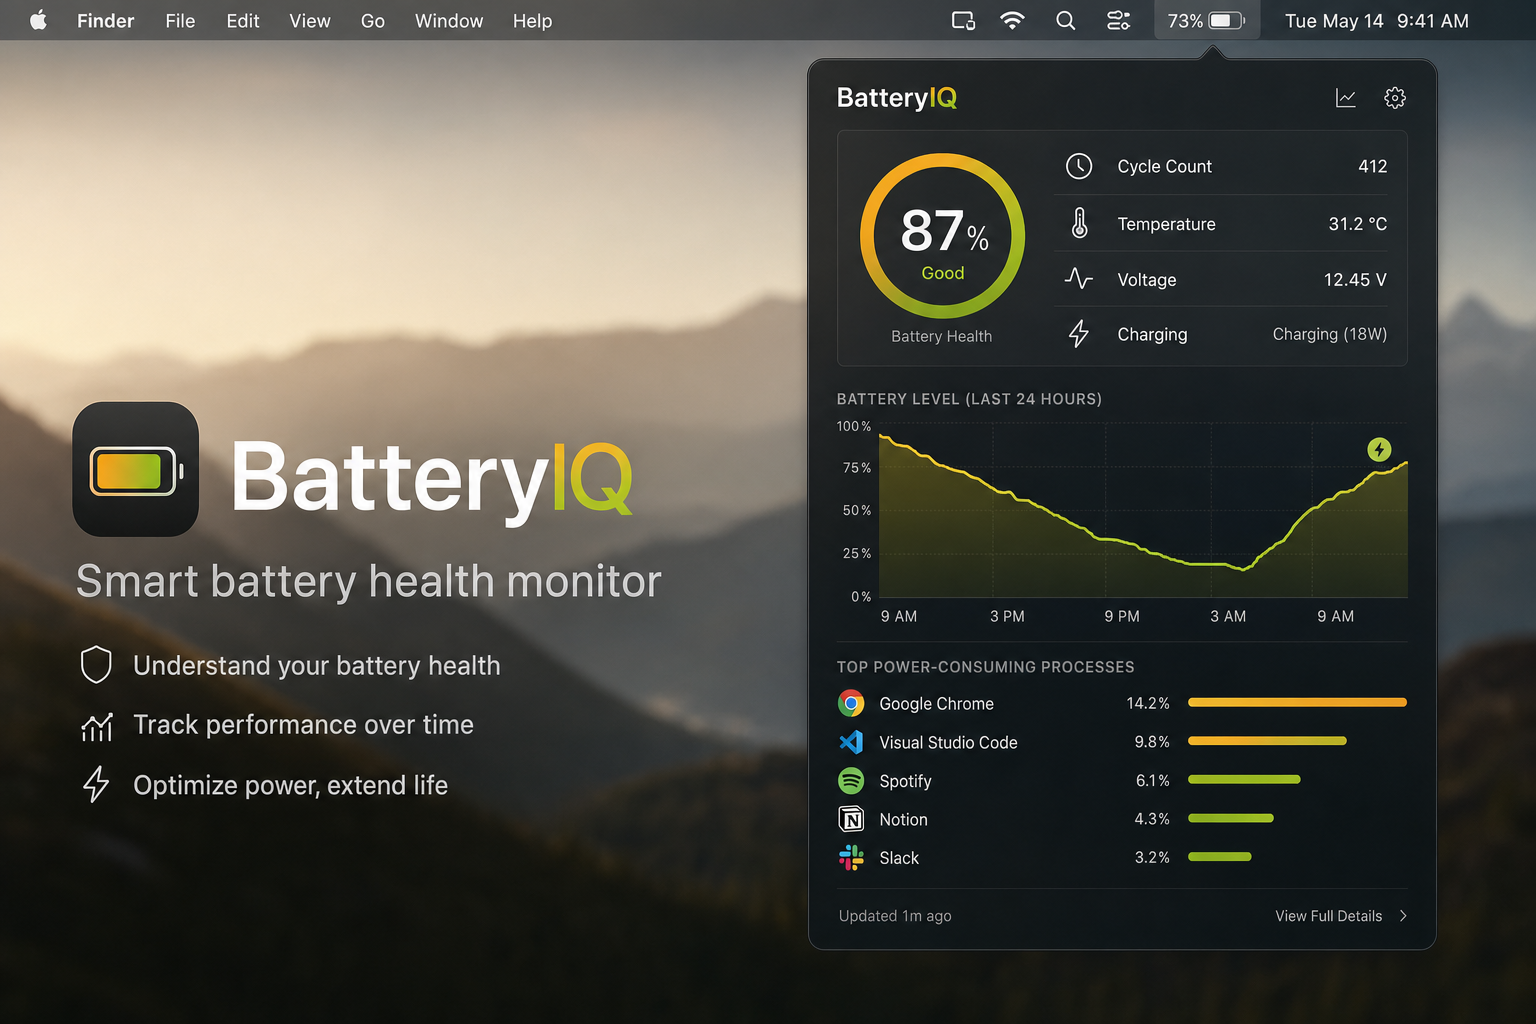Image resolution: width=1536 pixels, height=1024 pixels.
Task: Open the Wi-Fi status icon in menu bar
Action: pos(1013,20)
